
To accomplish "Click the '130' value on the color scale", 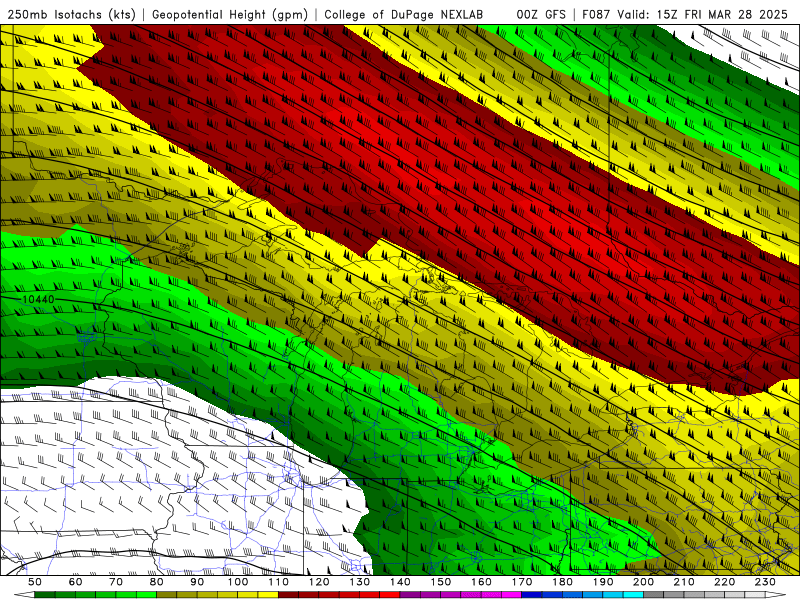I will (x=360, y=582).
